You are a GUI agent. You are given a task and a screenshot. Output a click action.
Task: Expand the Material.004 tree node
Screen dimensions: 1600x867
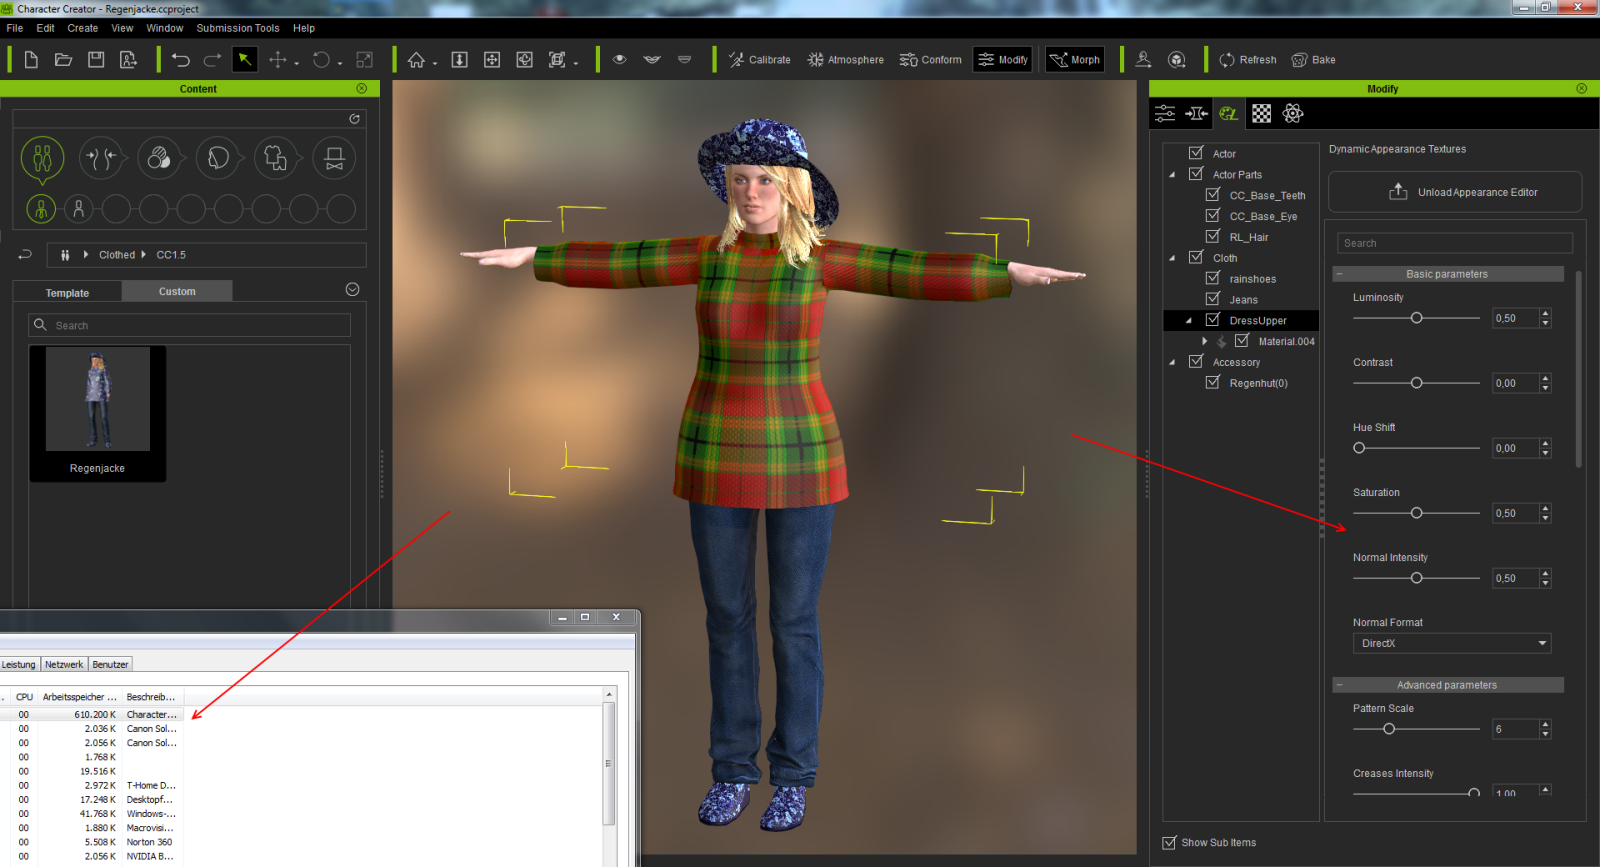[x=1204, y=341]
